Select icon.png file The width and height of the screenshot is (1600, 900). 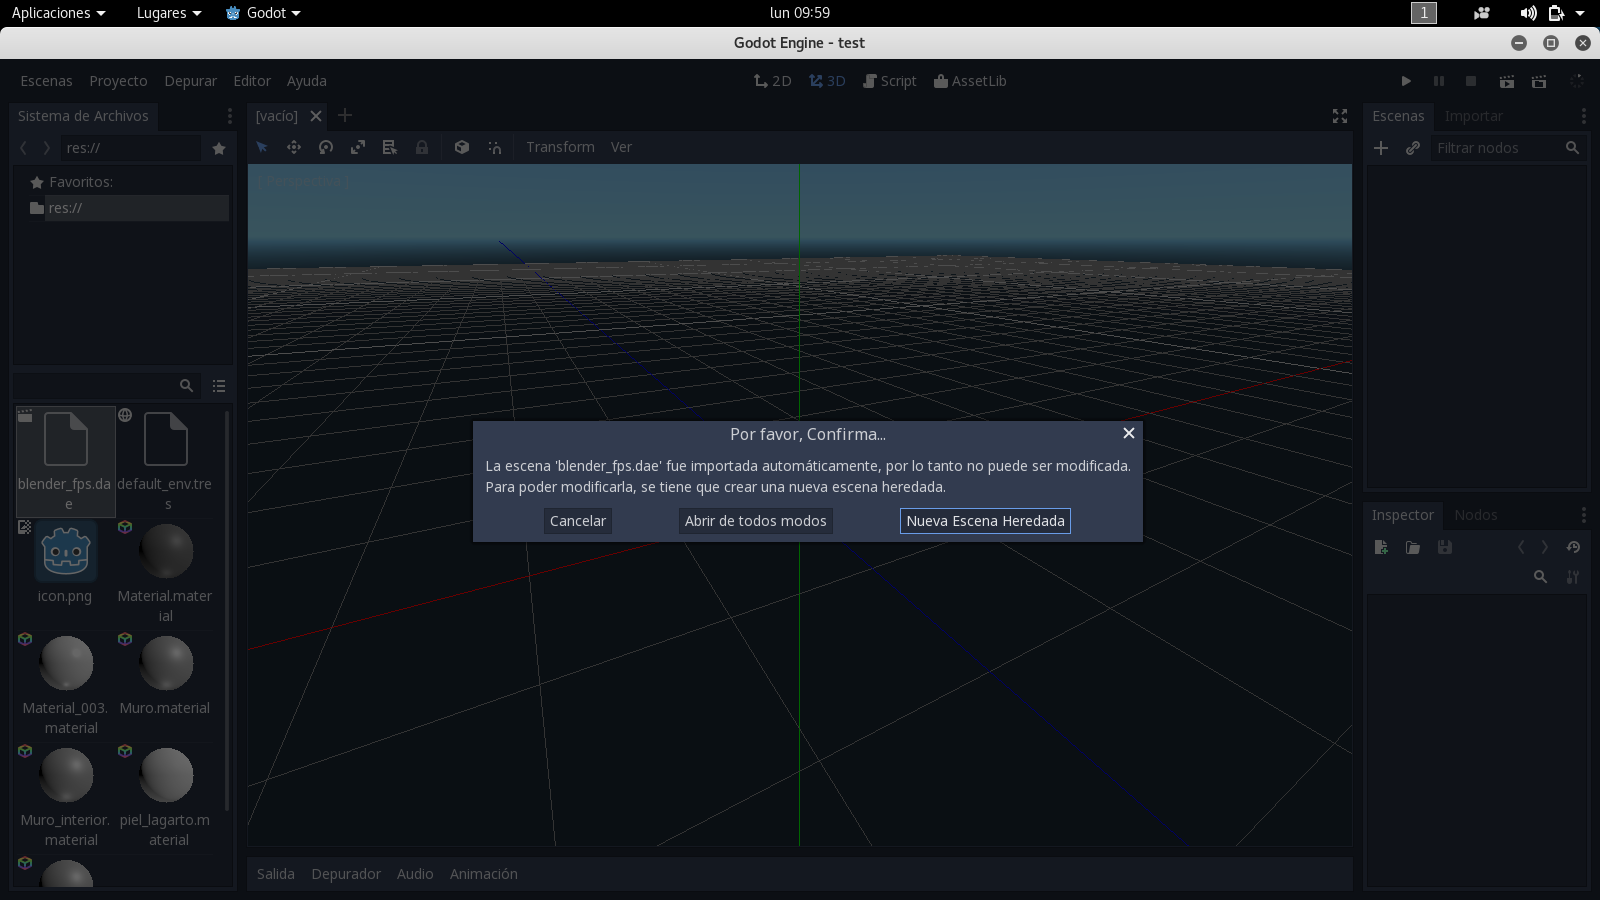pos(65,563)
